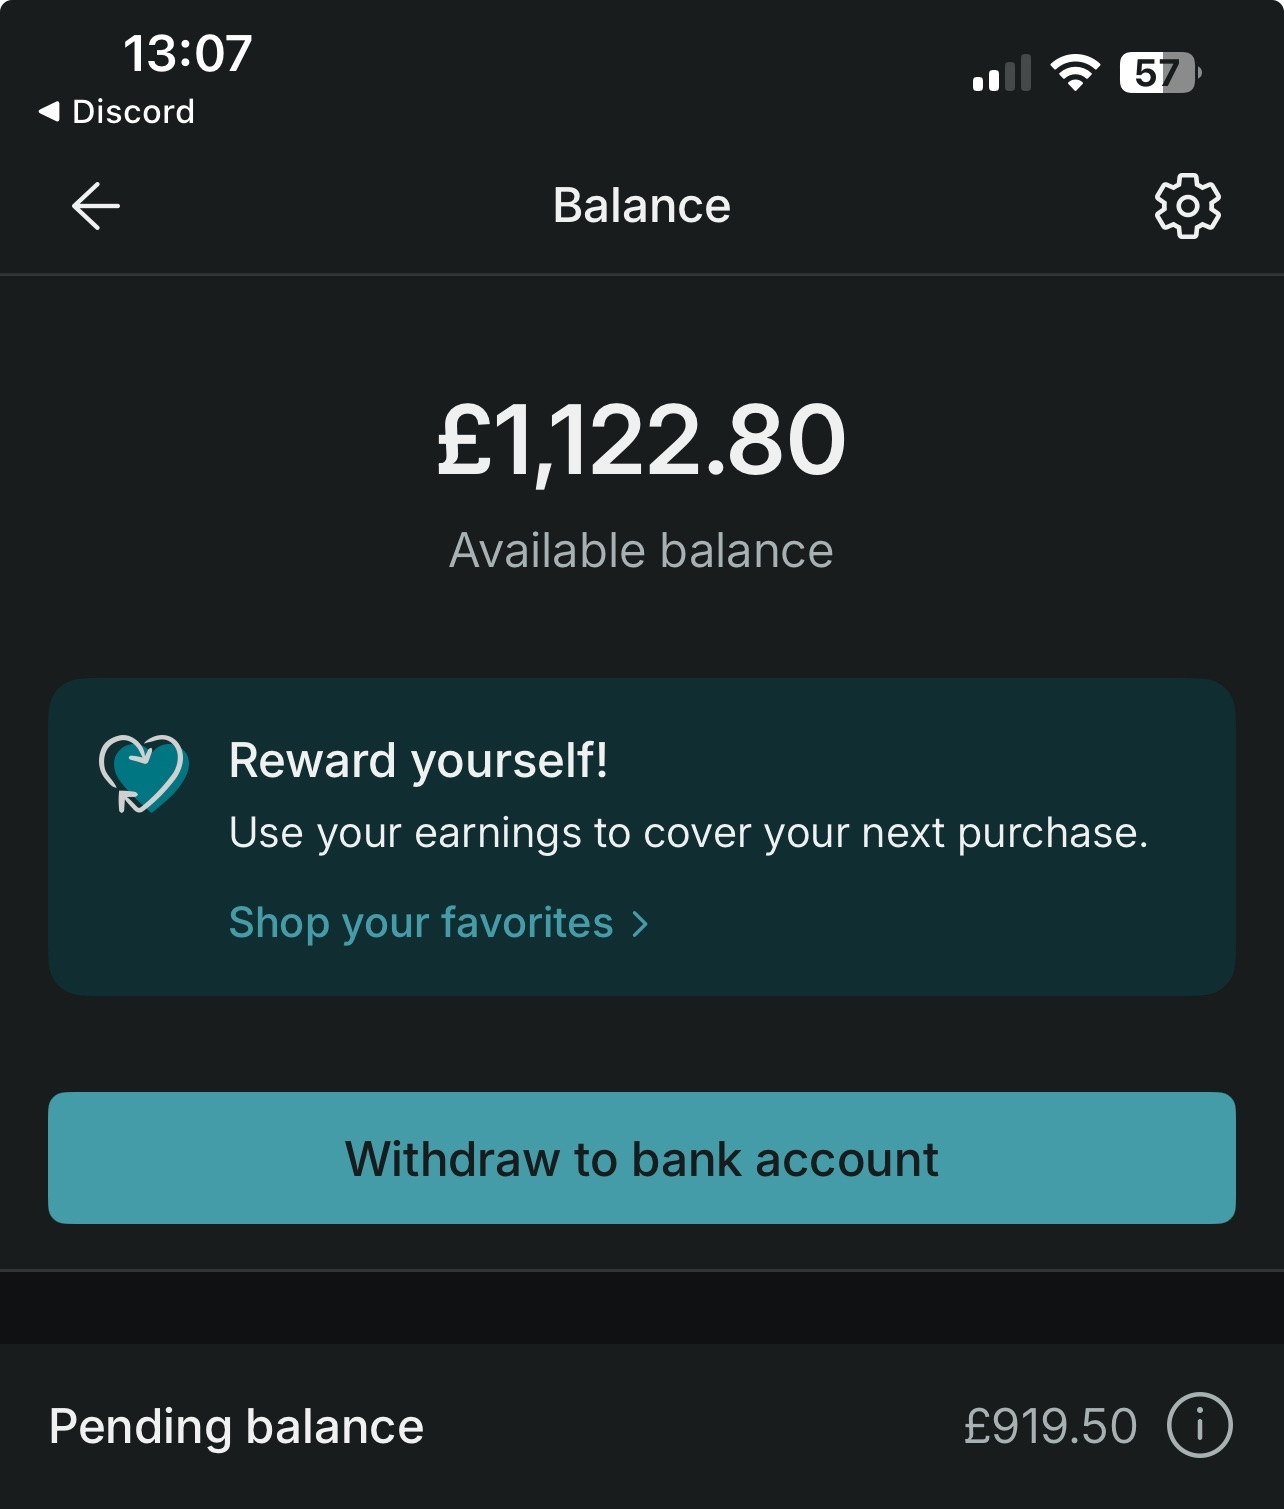
Task: Tap the cellular signal bars
Action: pyautogui.click(x=1001, y=75)
